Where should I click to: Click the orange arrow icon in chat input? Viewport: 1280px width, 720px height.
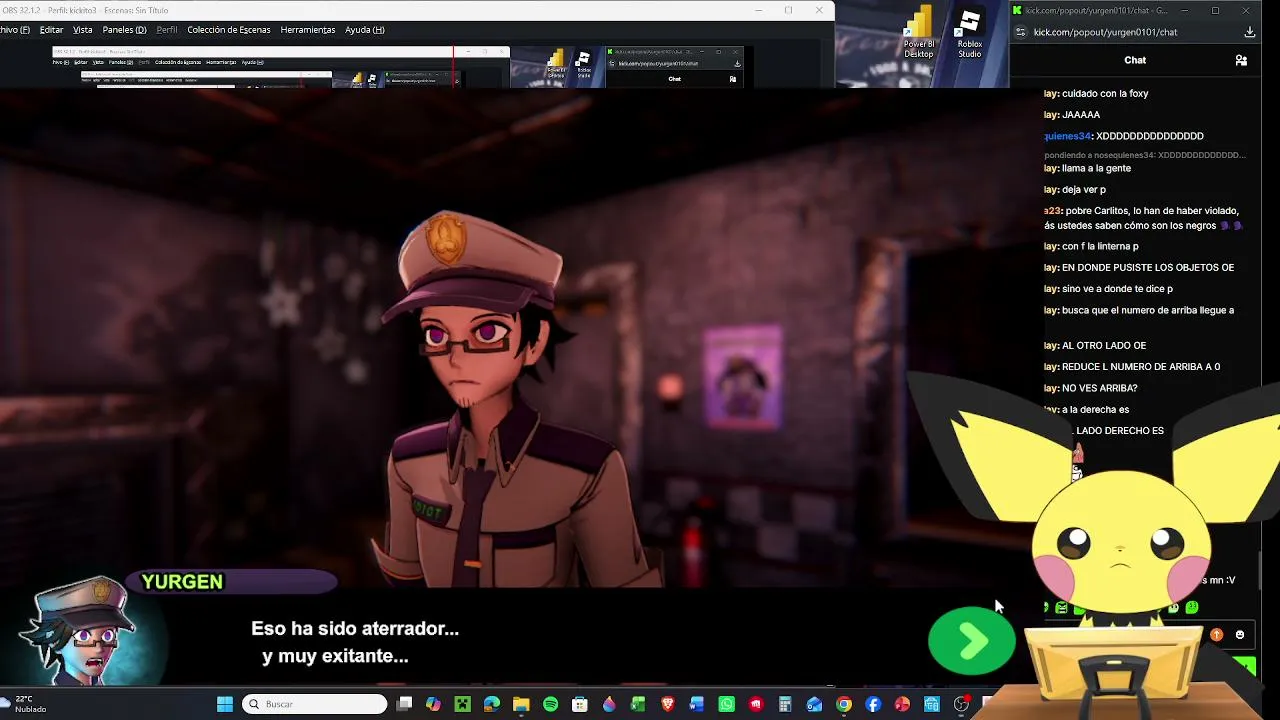1216,635
